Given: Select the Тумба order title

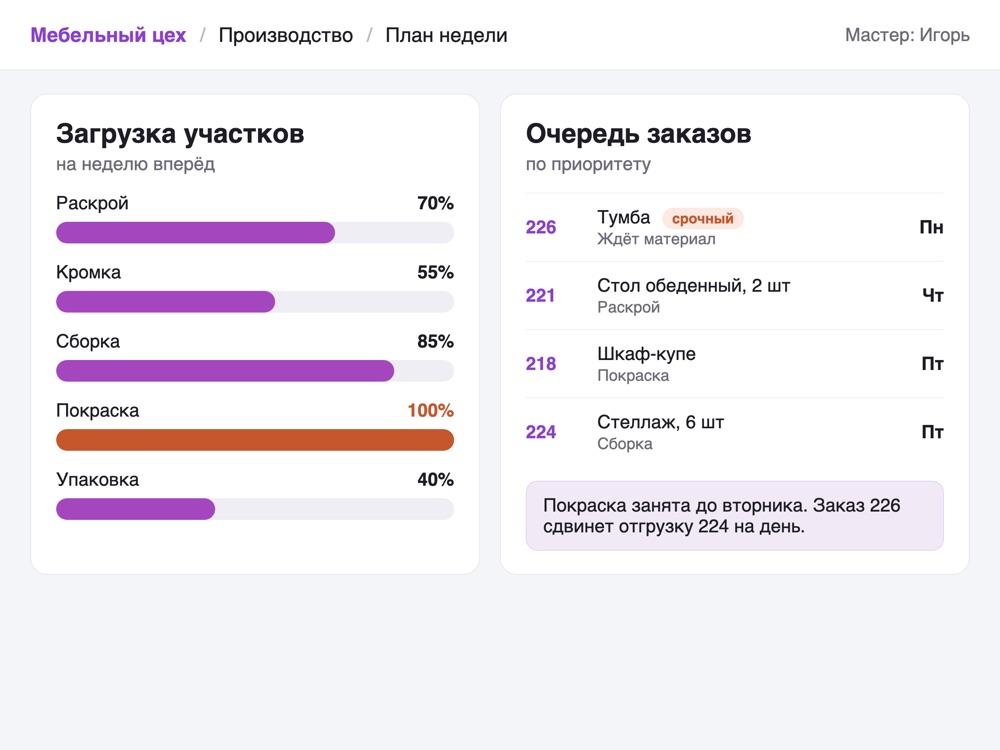Looking at the screenshot, I should point(624,217).
